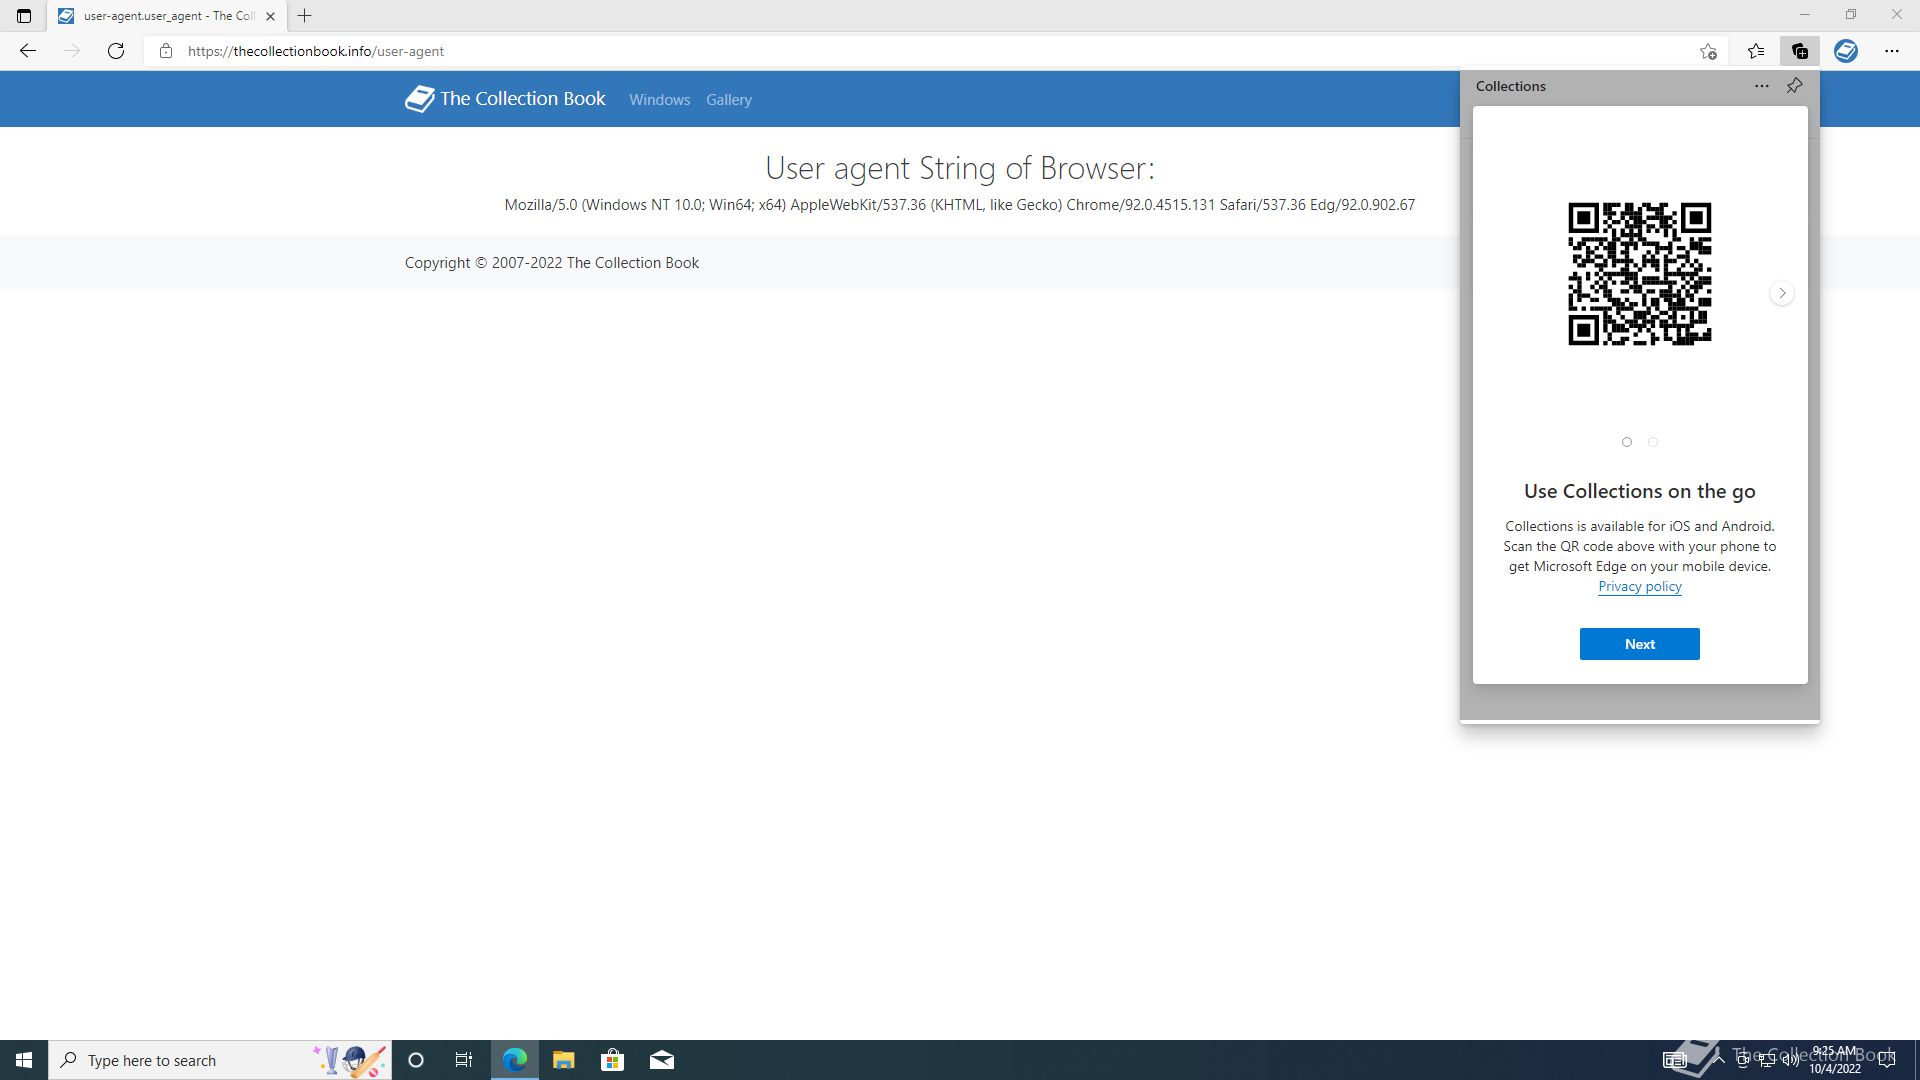This screenshot has width=1920, height=1080.
Task: Select first carousel page dot
Action: pyautogui.click(x=1627, y=442)
